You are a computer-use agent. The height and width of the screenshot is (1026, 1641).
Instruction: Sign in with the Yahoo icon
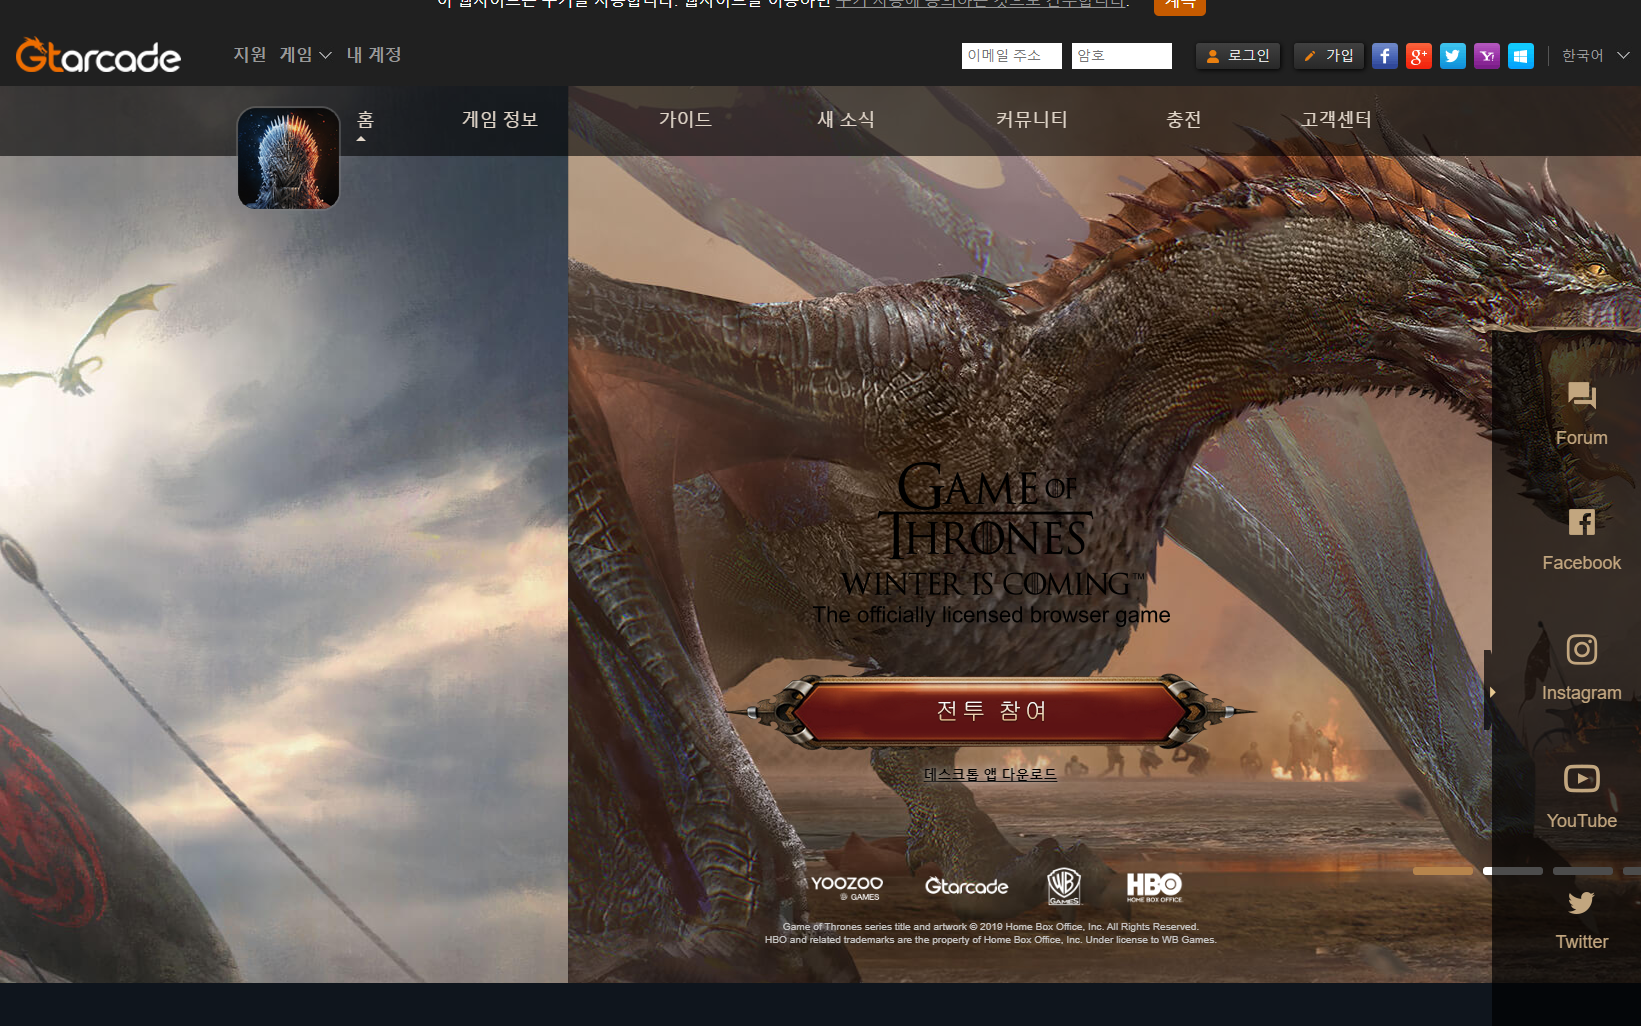click(x=1487, y=56)
